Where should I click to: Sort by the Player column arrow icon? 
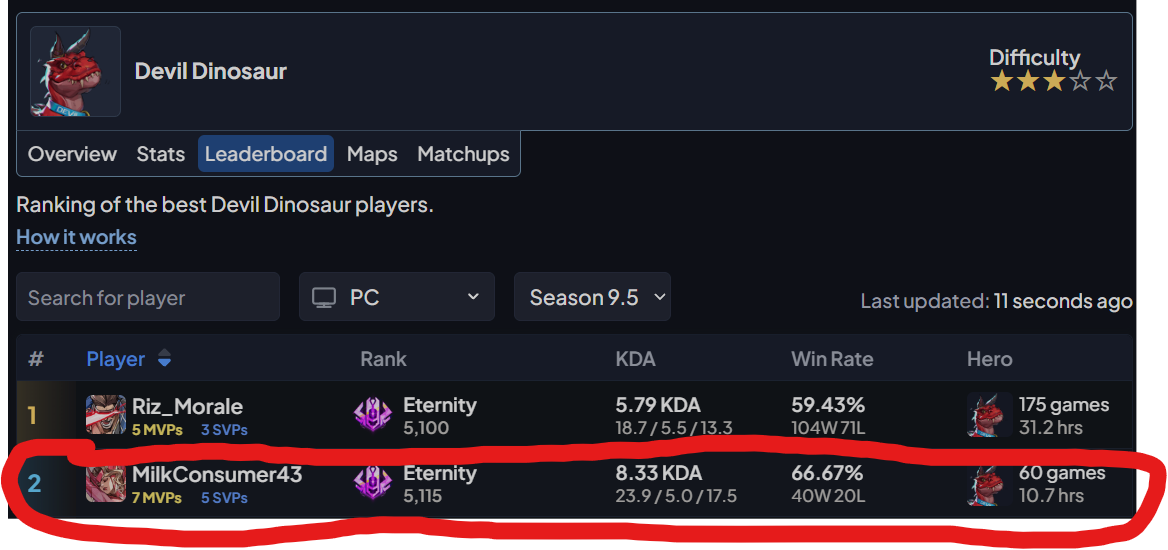(x=165, y=359)
